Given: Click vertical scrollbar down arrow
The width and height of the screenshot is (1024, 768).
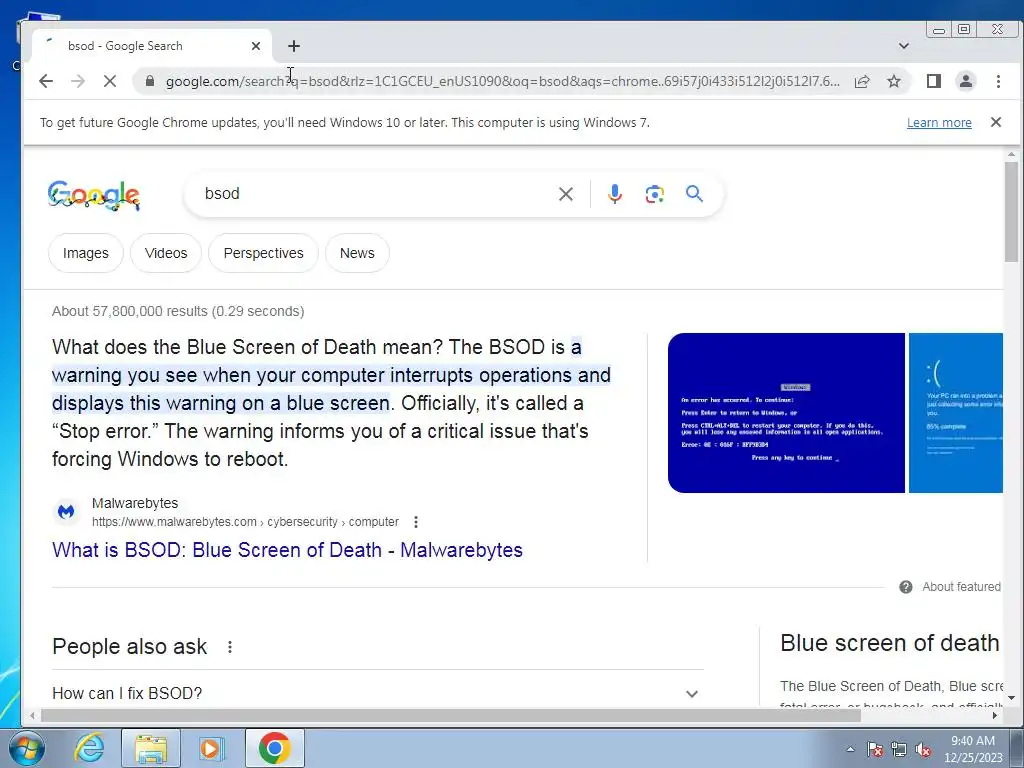Looking at the screenshot, I should click(x=1011, y=698).
